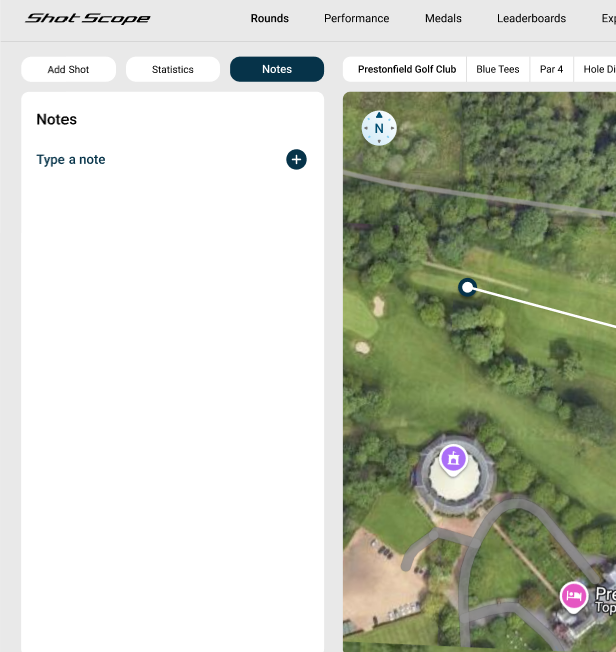Open the Rounds menu
The height and width of the screenshot is (652, 616).
269,18
